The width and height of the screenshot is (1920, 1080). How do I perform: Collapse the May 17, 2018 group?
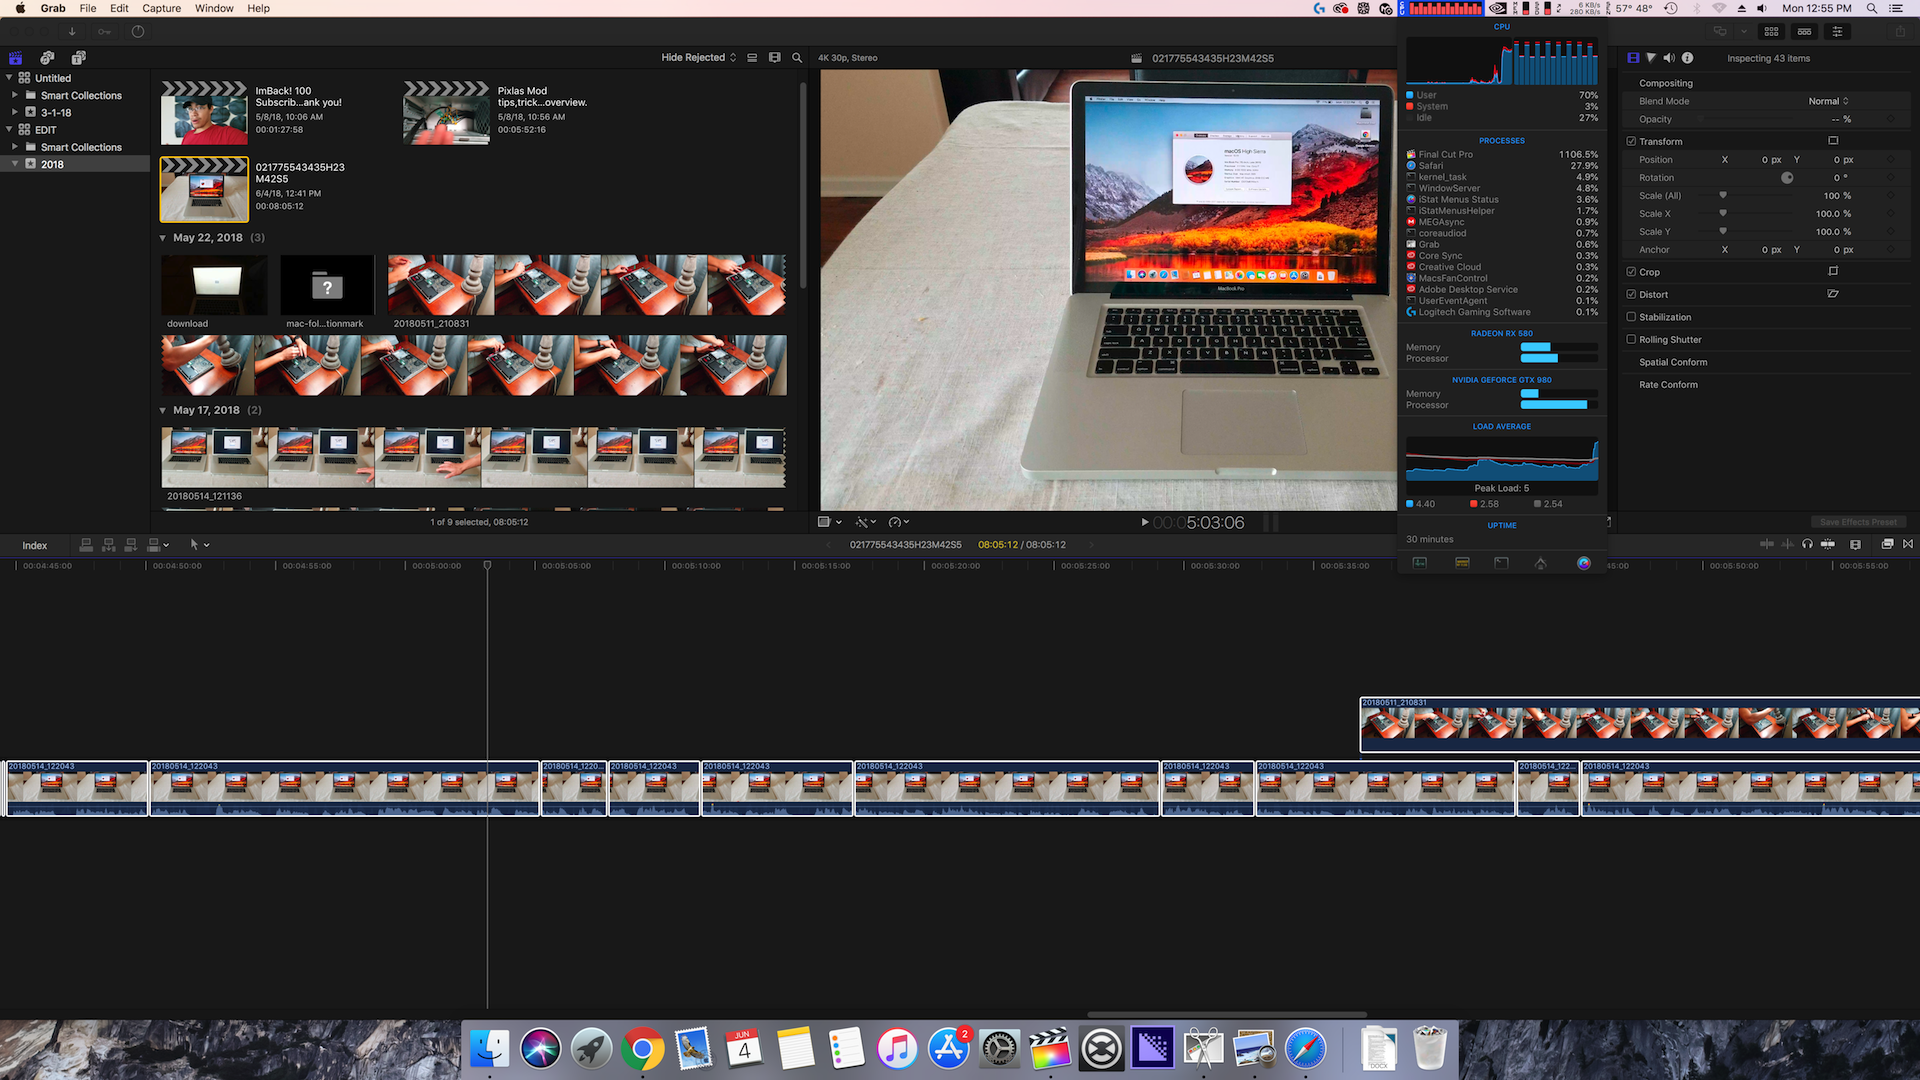[163, 410]
